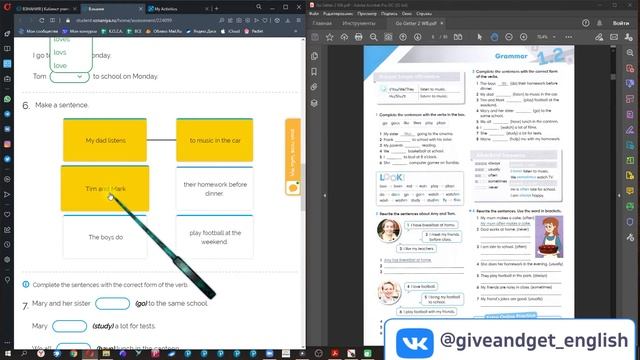Click blank for Mary and her sister (go)

point(113,303)
